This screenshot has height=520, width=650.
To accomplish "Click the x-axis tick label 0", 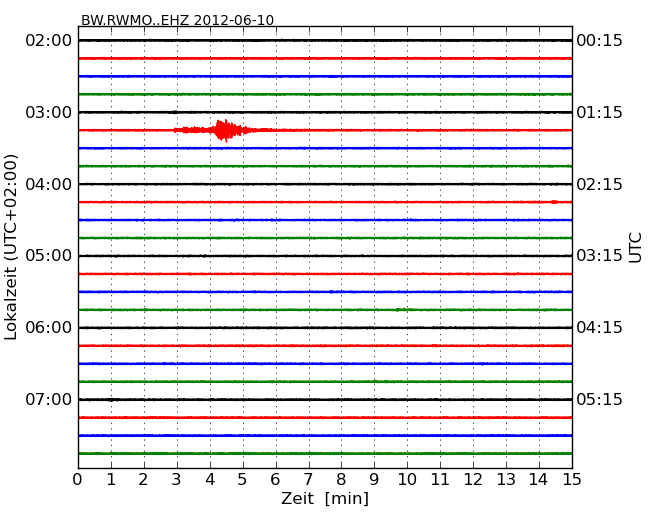I will pyautogui.click(x=78, y=480).
